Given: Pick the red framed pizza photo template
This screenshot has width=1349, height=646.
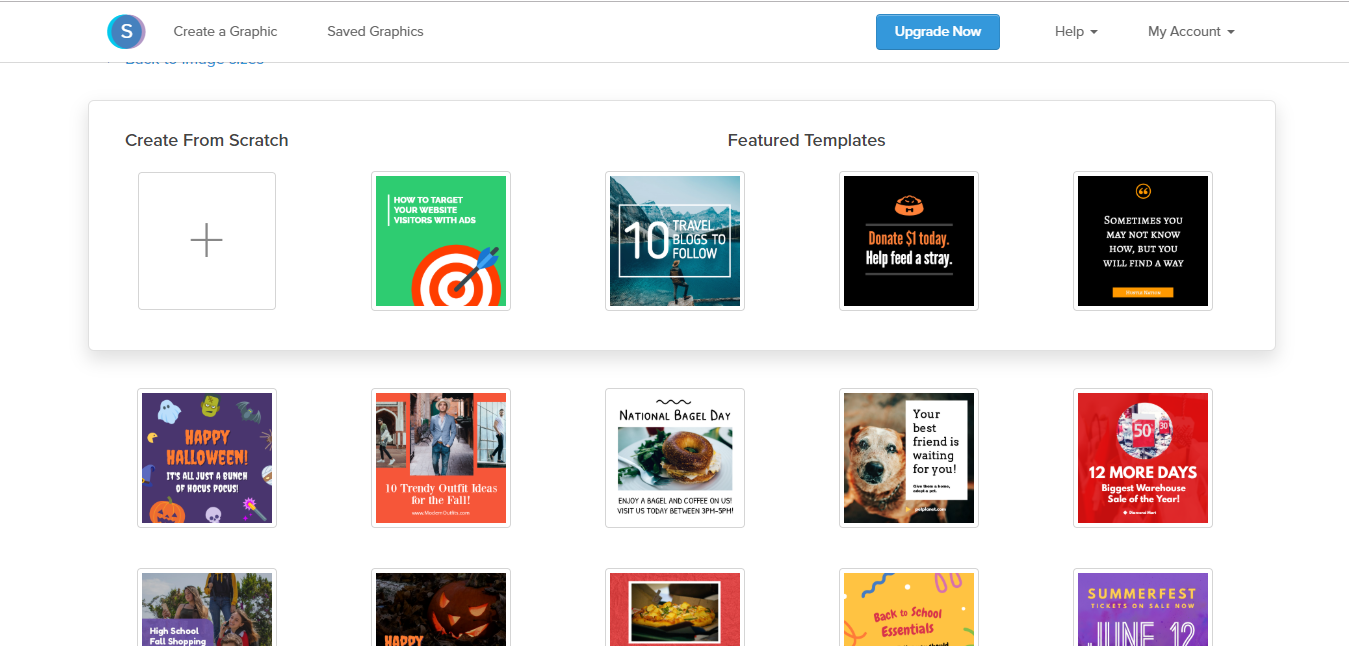Looking at the screenshot, I should (675, 607).
